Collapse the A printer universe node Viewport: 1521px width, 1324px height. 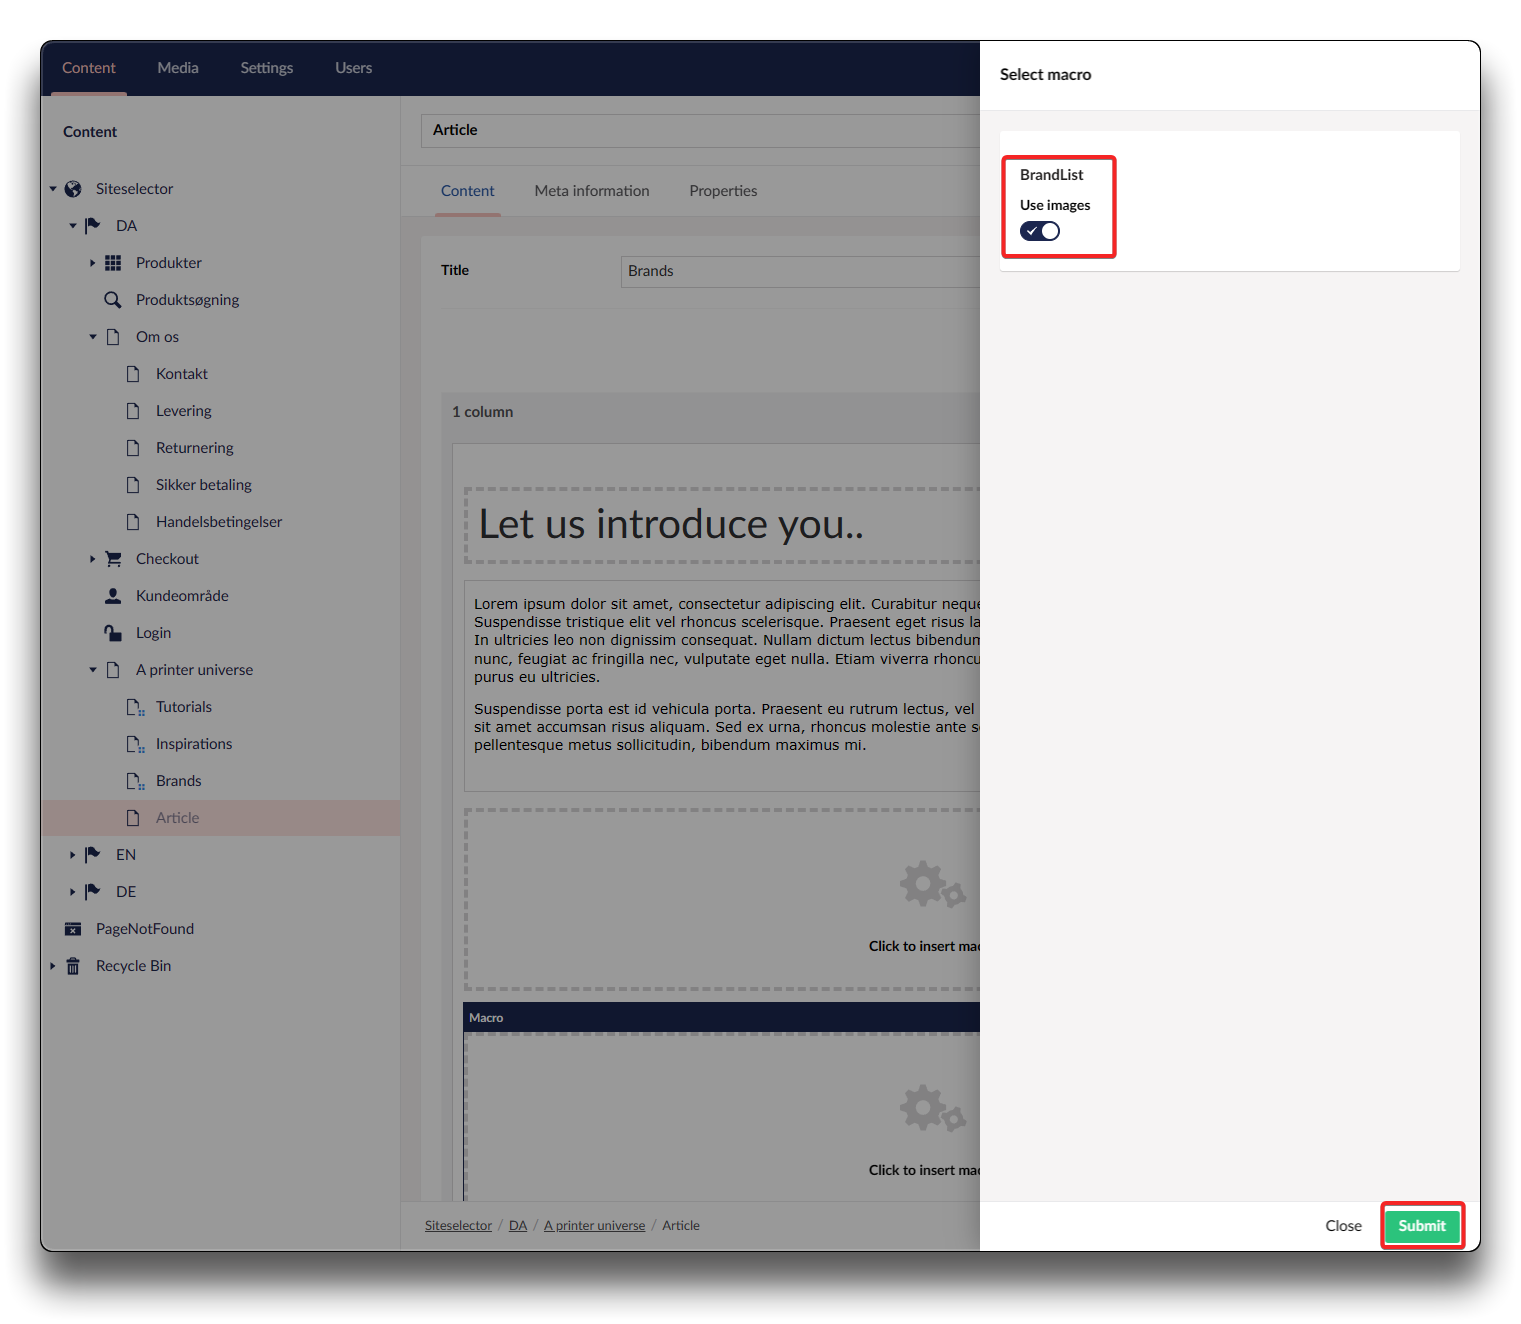pos(92,670)
